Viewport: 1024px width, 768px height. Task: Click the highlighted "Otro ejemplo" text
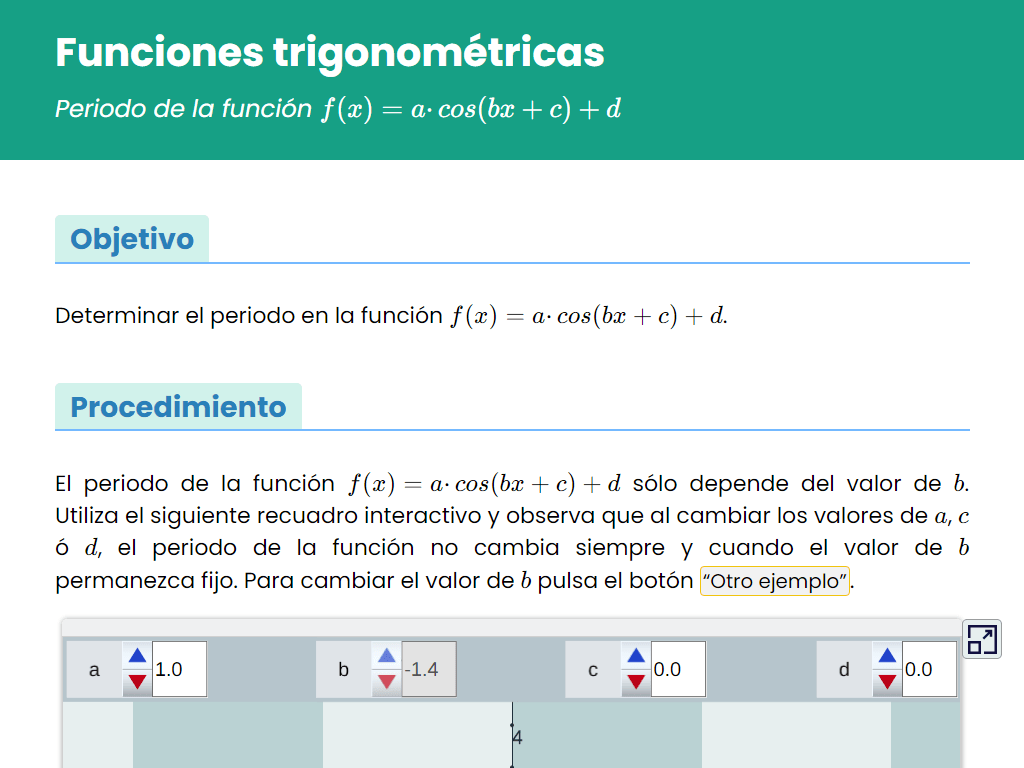pos(775,581)
